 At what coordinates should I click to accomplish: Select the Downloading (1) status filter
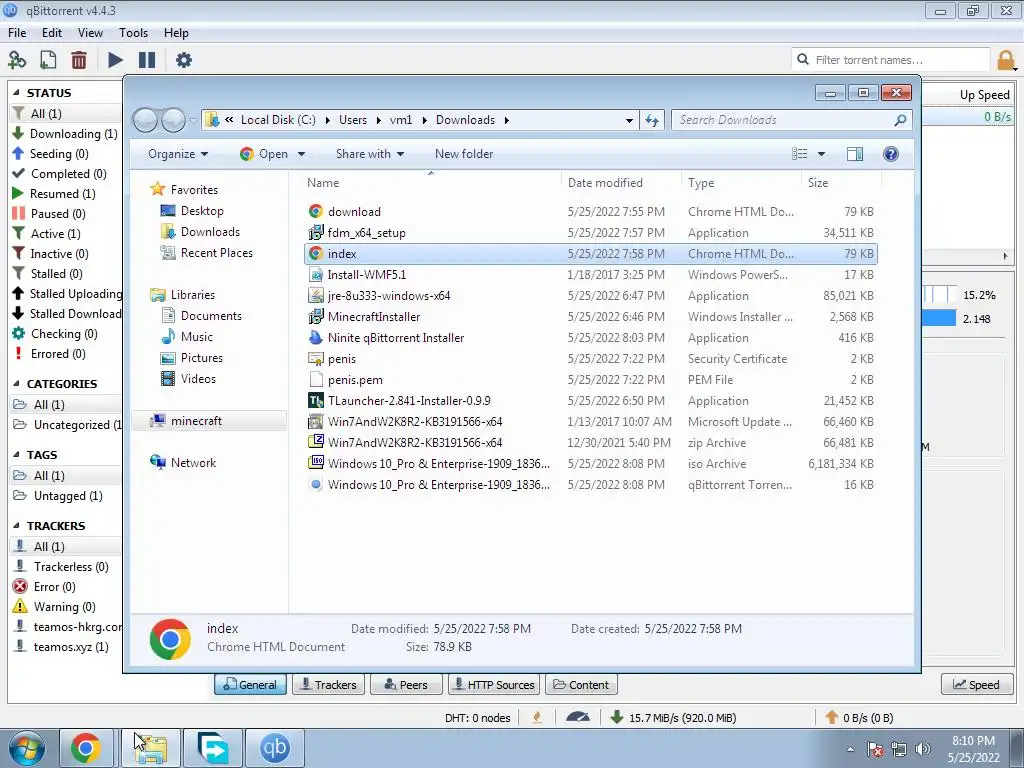coord(65,133)
